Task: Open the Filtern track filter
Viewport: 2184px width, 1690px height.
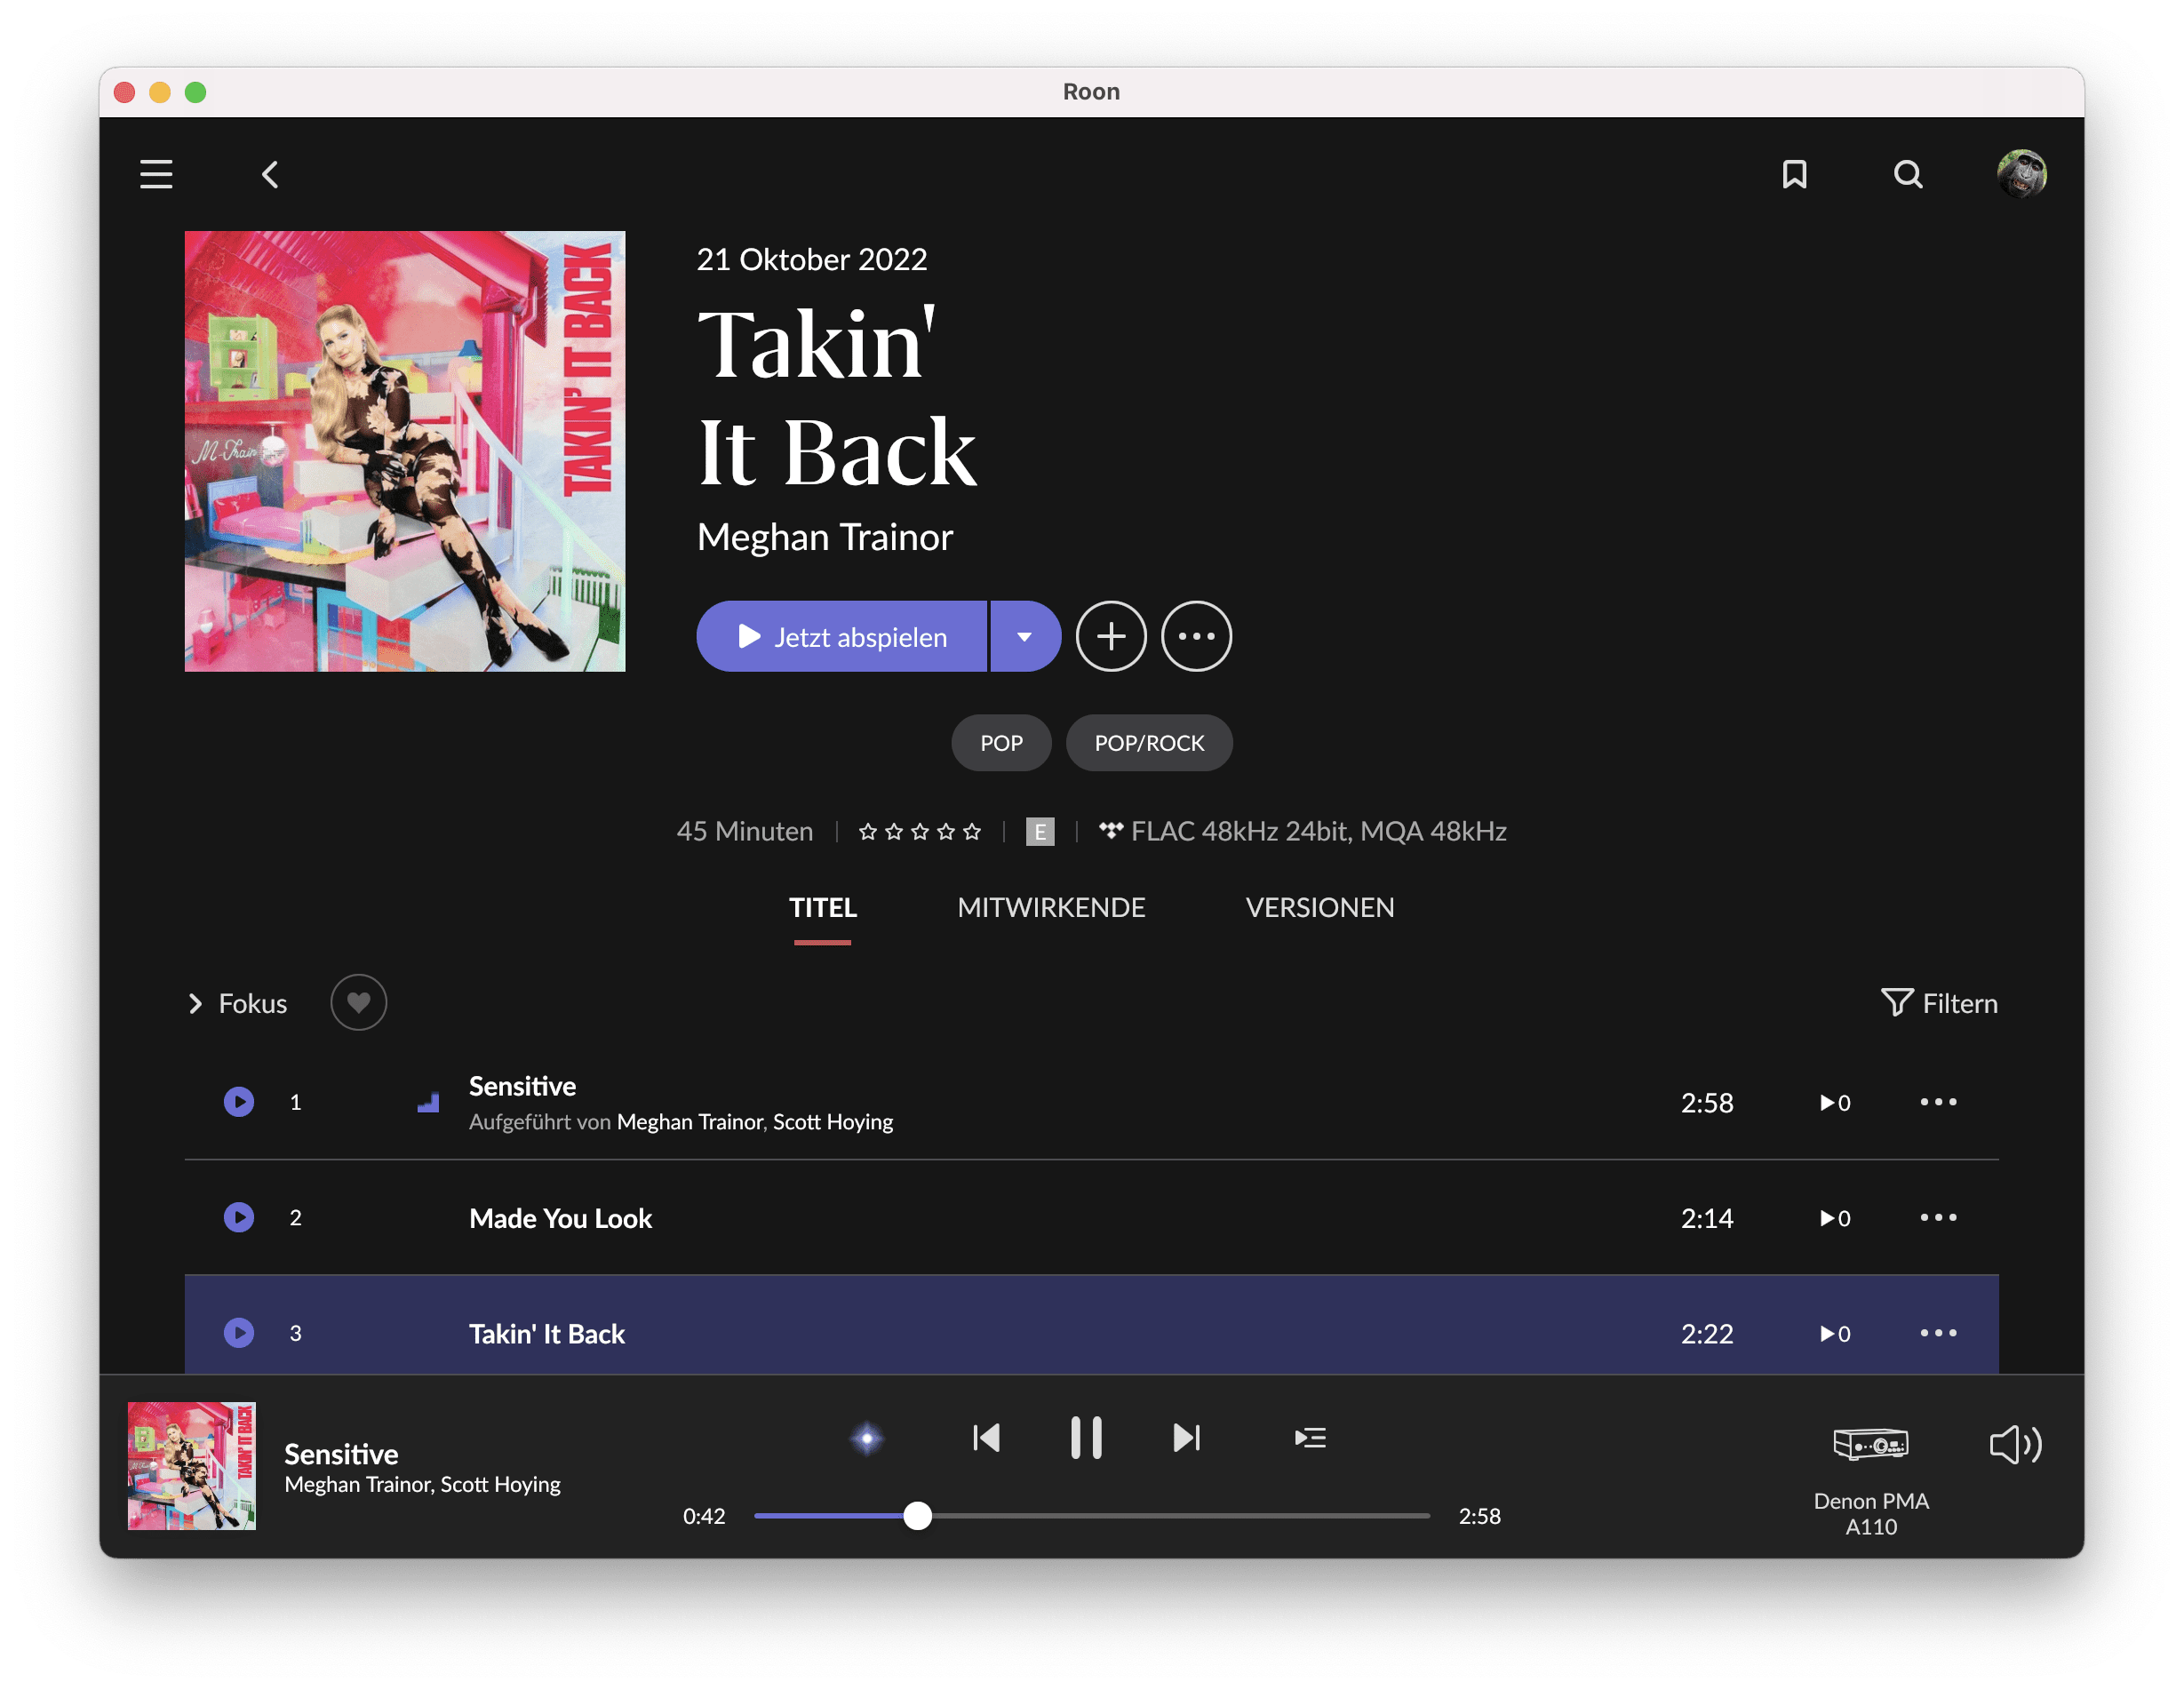Action: [1939, 1003]
